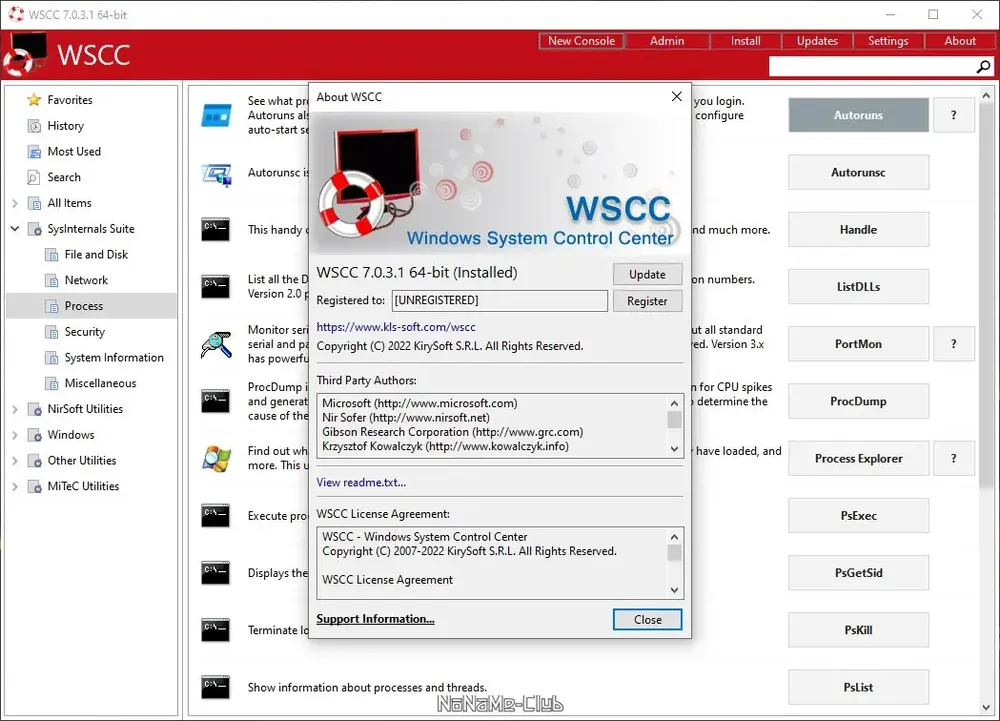Click the ProcDump console icon in list
Image resolution: width=1000 pixels, height=721 pixels.
(x=216, y=402)
